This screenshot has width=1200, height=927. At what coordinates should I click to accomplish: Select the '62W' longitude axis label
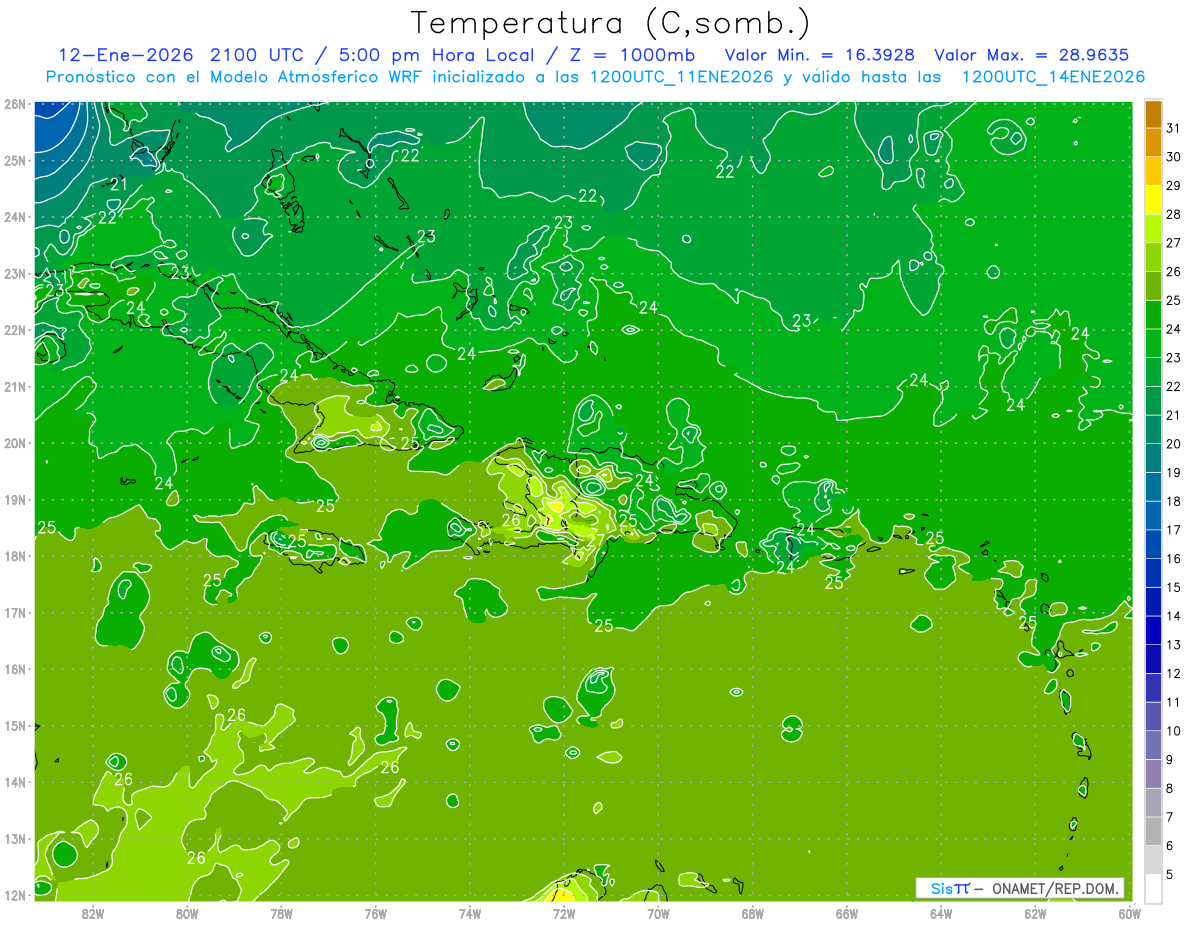point(1035,914)
